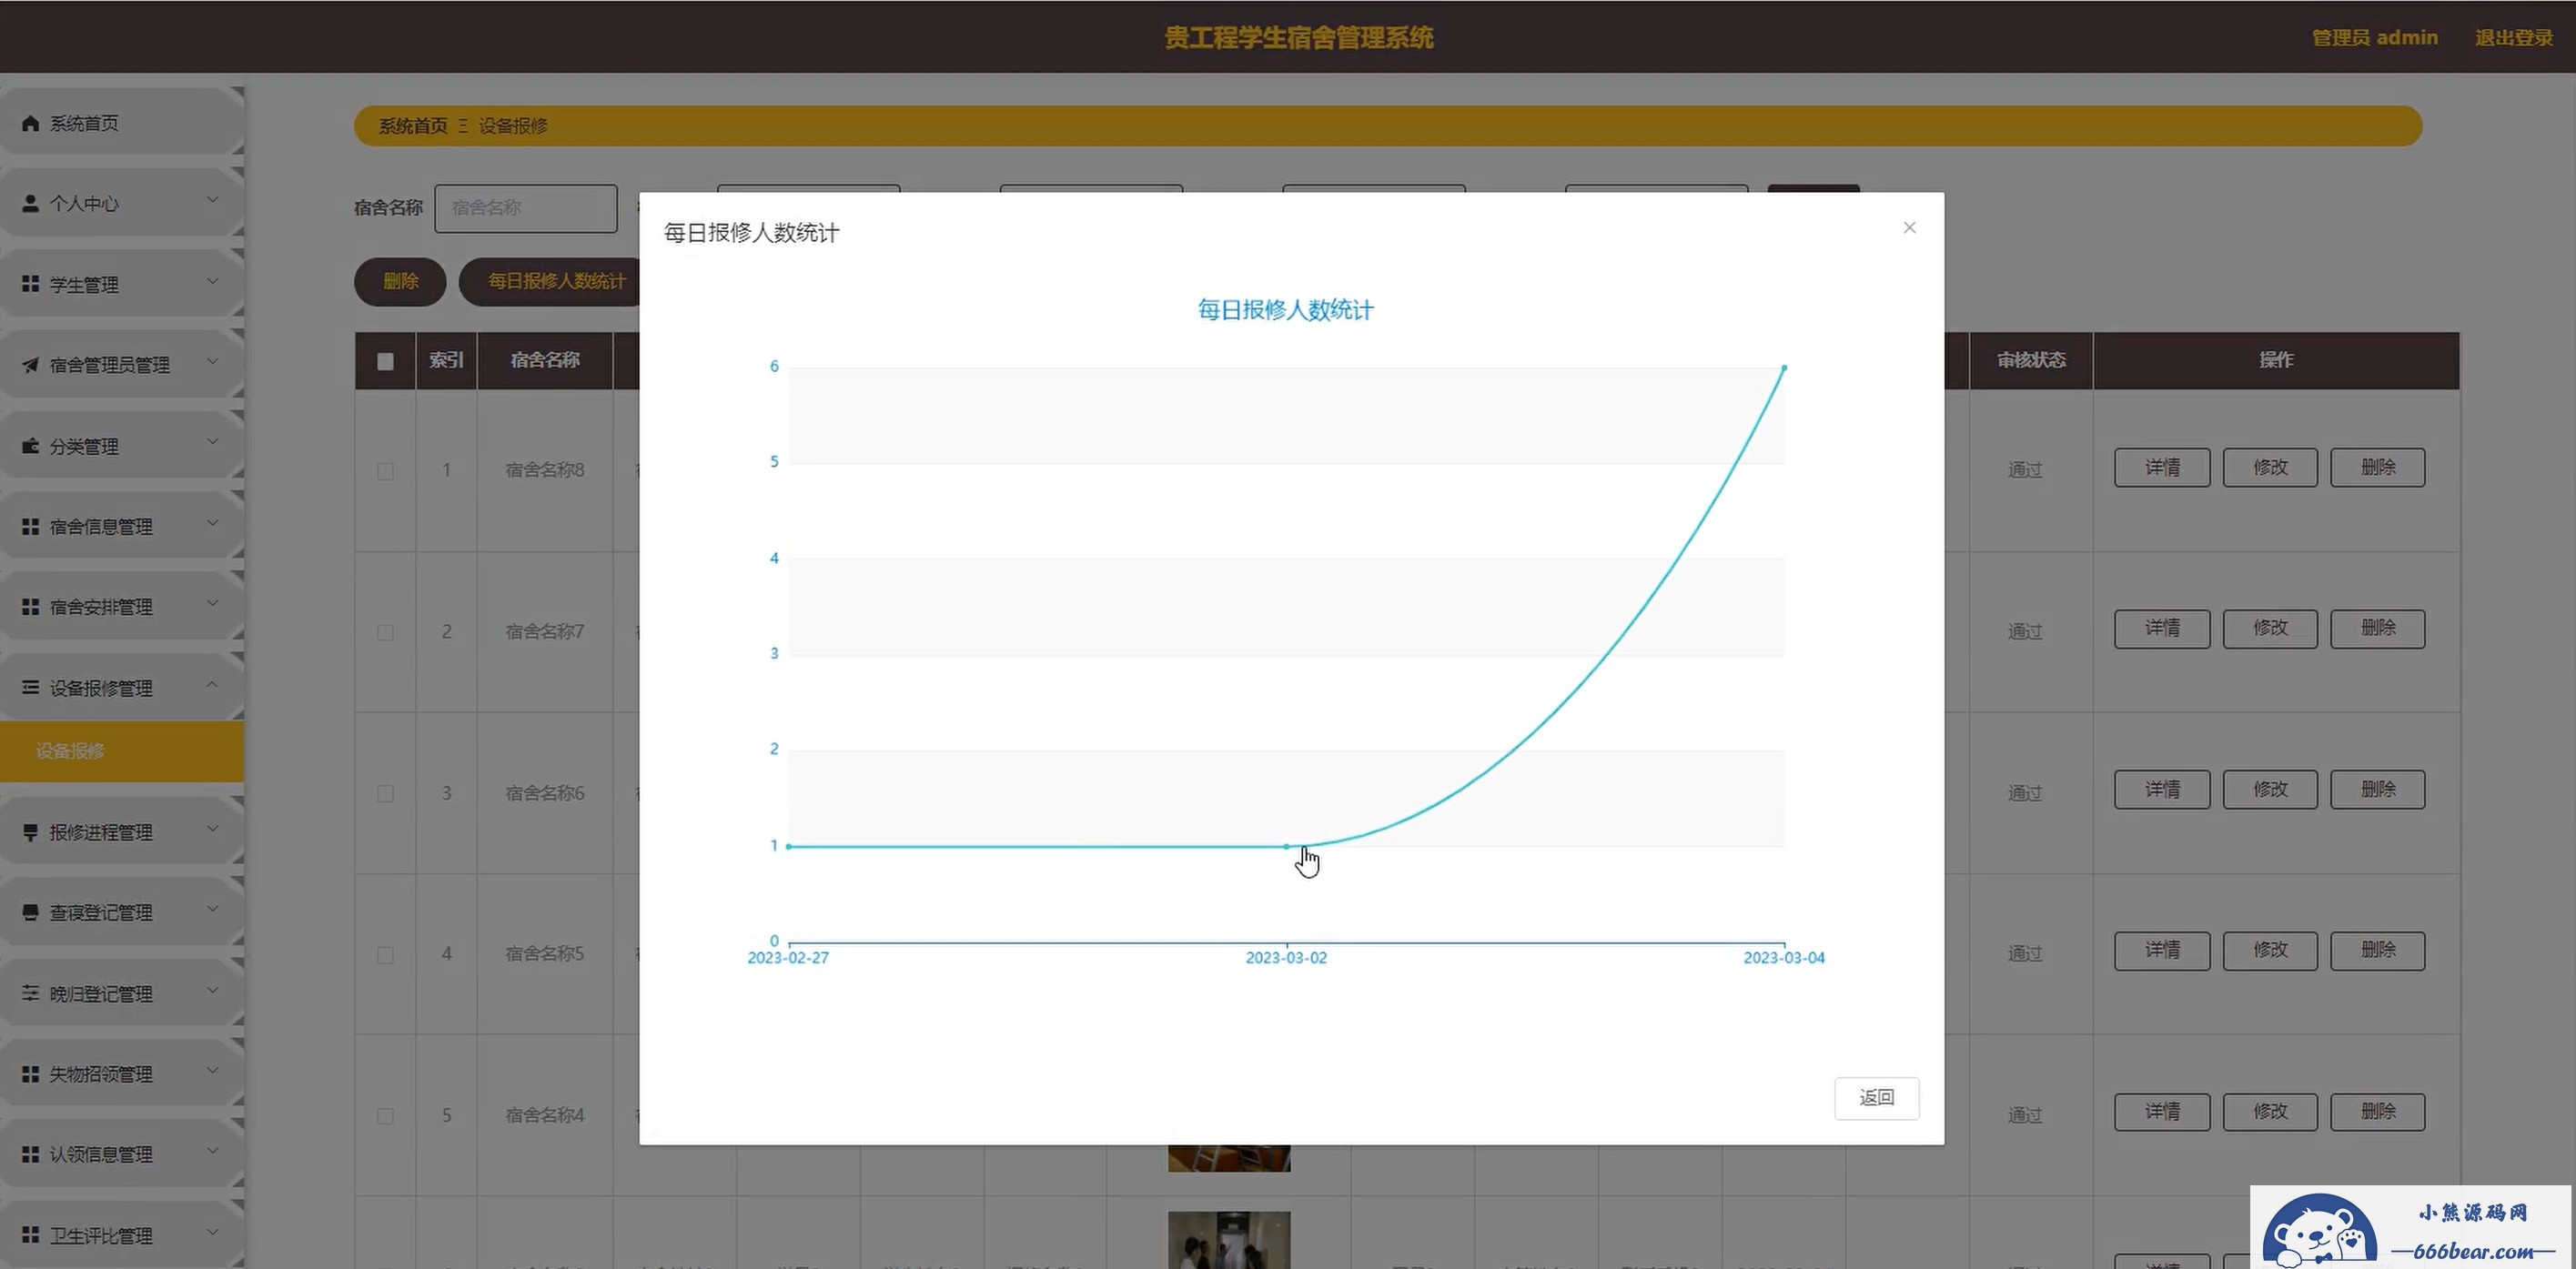Viewport: 2576px width, 1269px height.
Task: Click the chart data point at 2023-03-02
Action: (1286, 846)
